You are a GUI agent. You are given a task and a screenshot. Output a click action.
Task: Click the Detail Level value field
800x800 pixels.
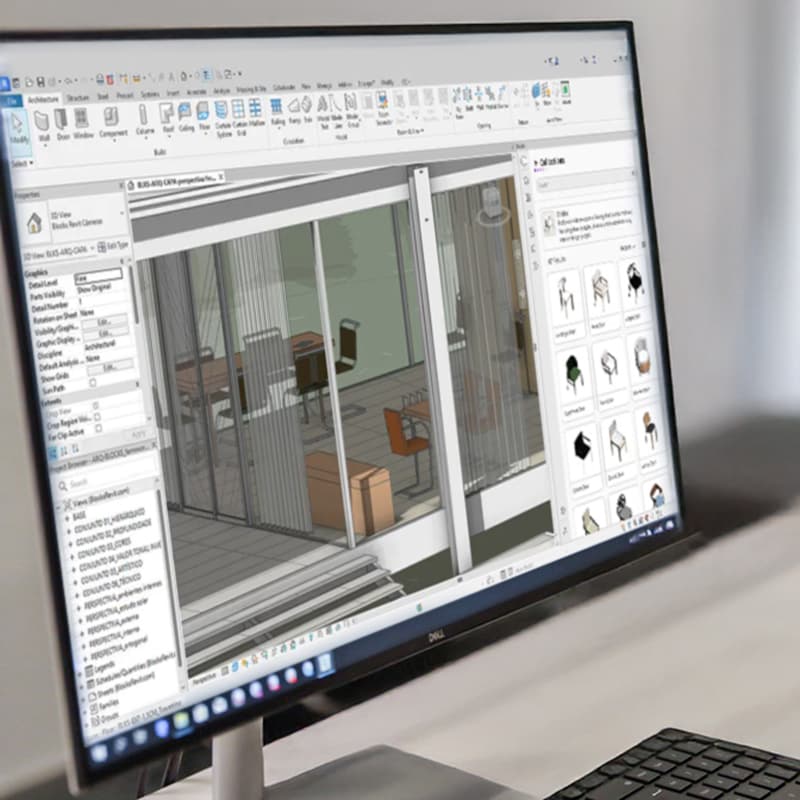[x=99, y=277]
